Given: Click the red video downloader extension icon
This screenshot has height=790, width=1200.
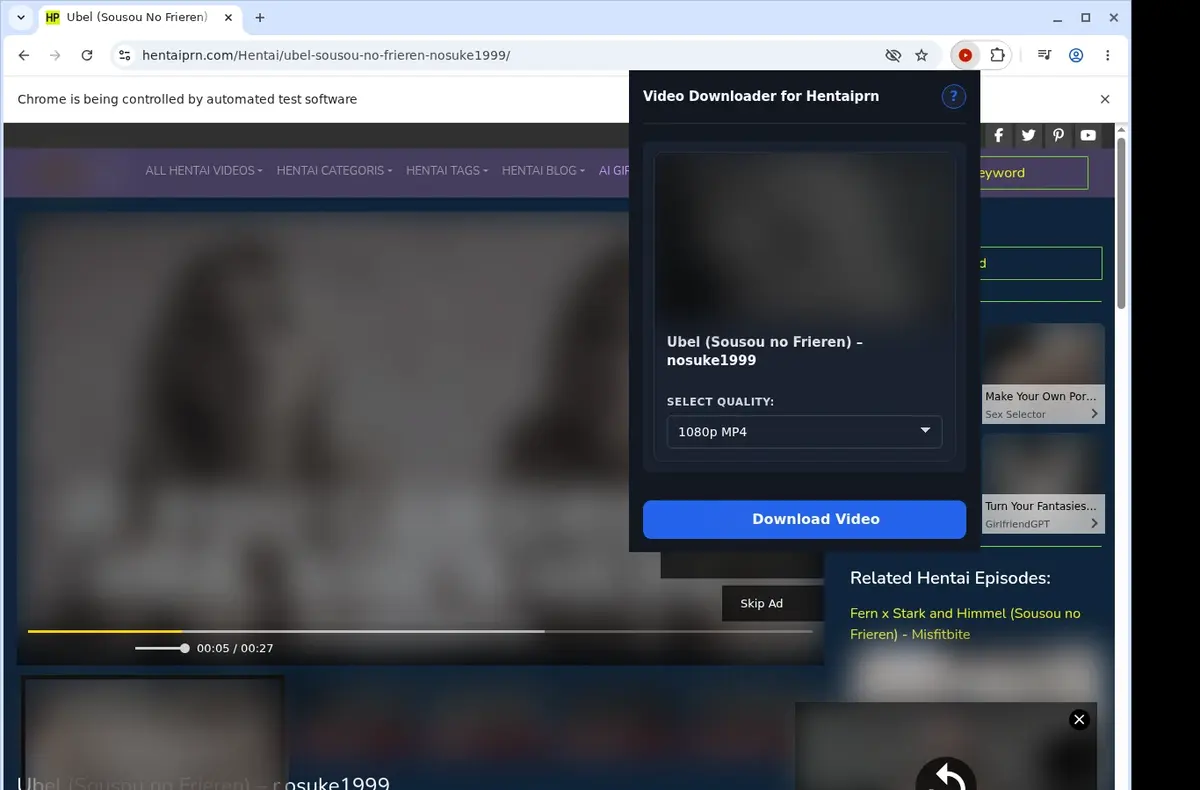Looking at the screenshot, I should coord(965,55).
